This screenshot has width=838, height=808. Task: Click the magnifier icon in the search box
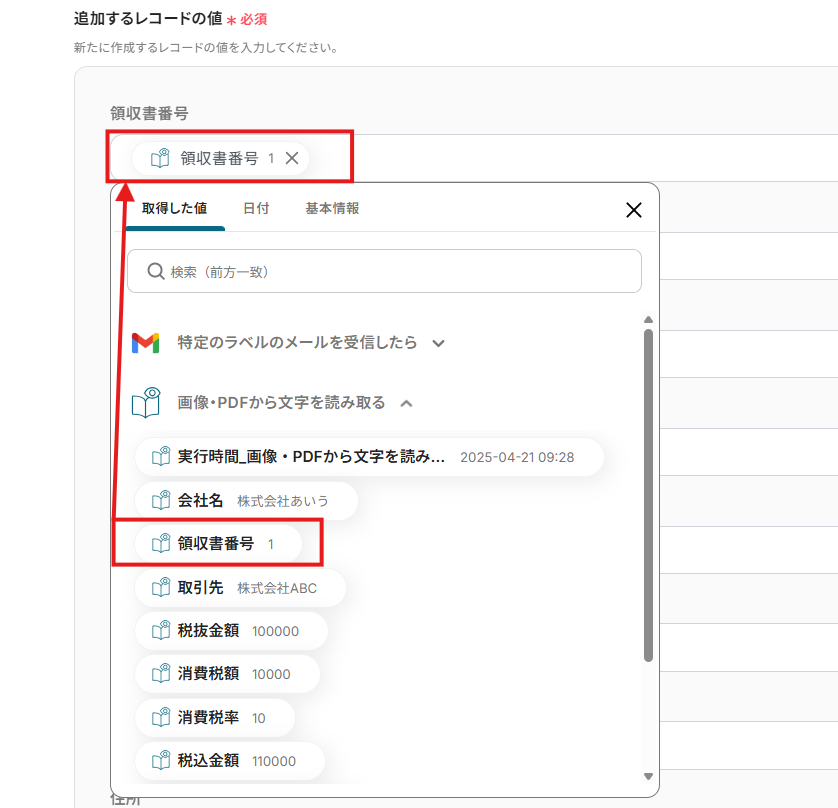(x=156, y=271)
